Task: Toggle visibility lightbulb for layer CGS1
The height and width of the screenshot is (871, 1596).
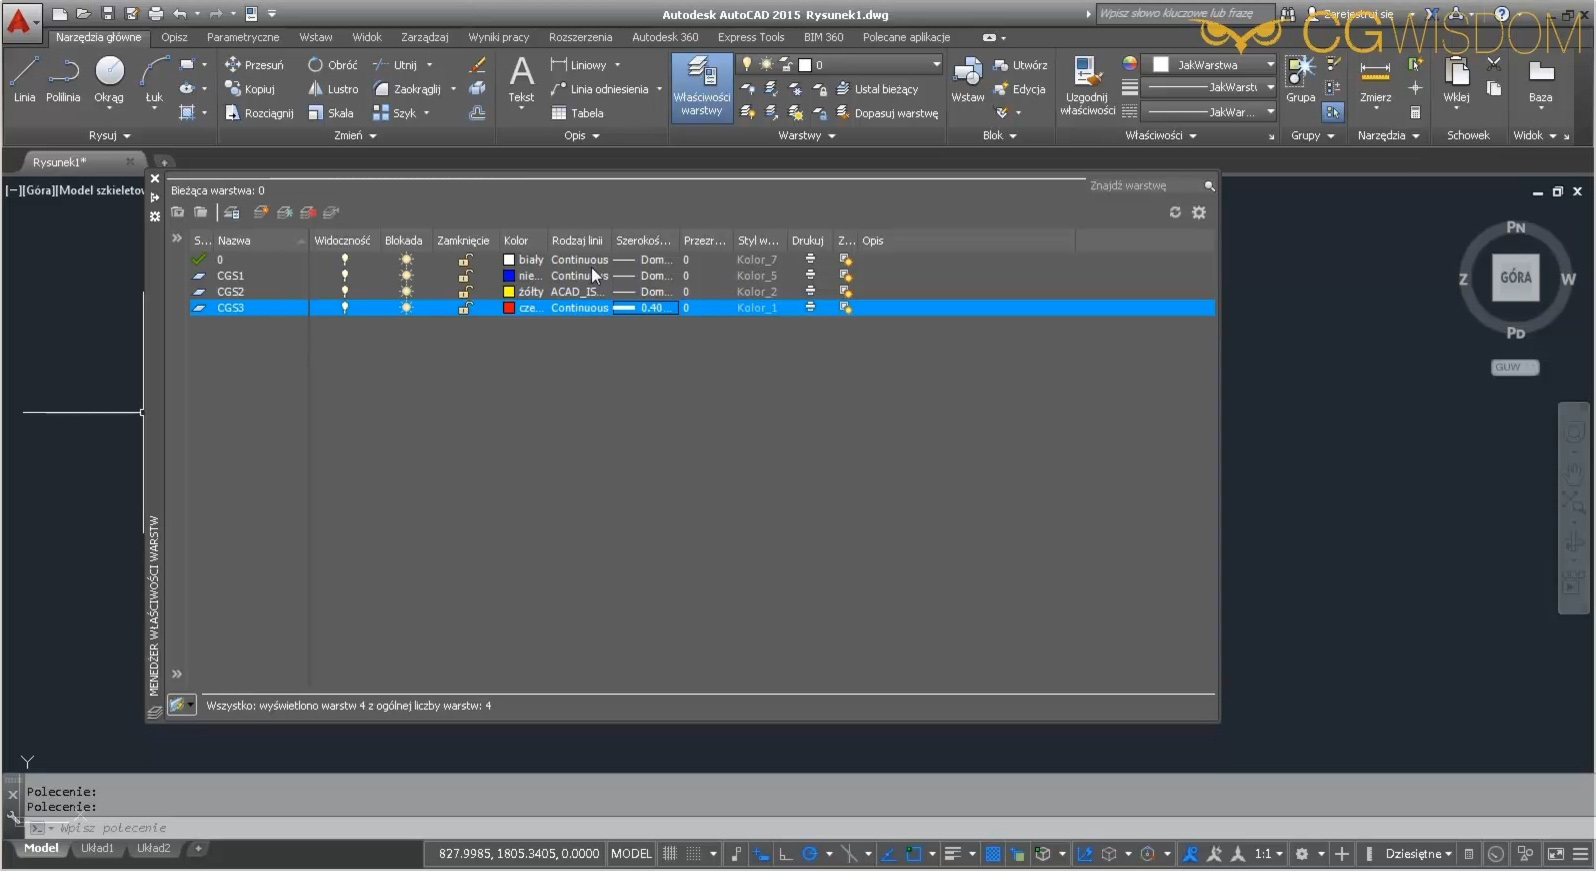Action: pyautogui.click(x=345, y=276)
